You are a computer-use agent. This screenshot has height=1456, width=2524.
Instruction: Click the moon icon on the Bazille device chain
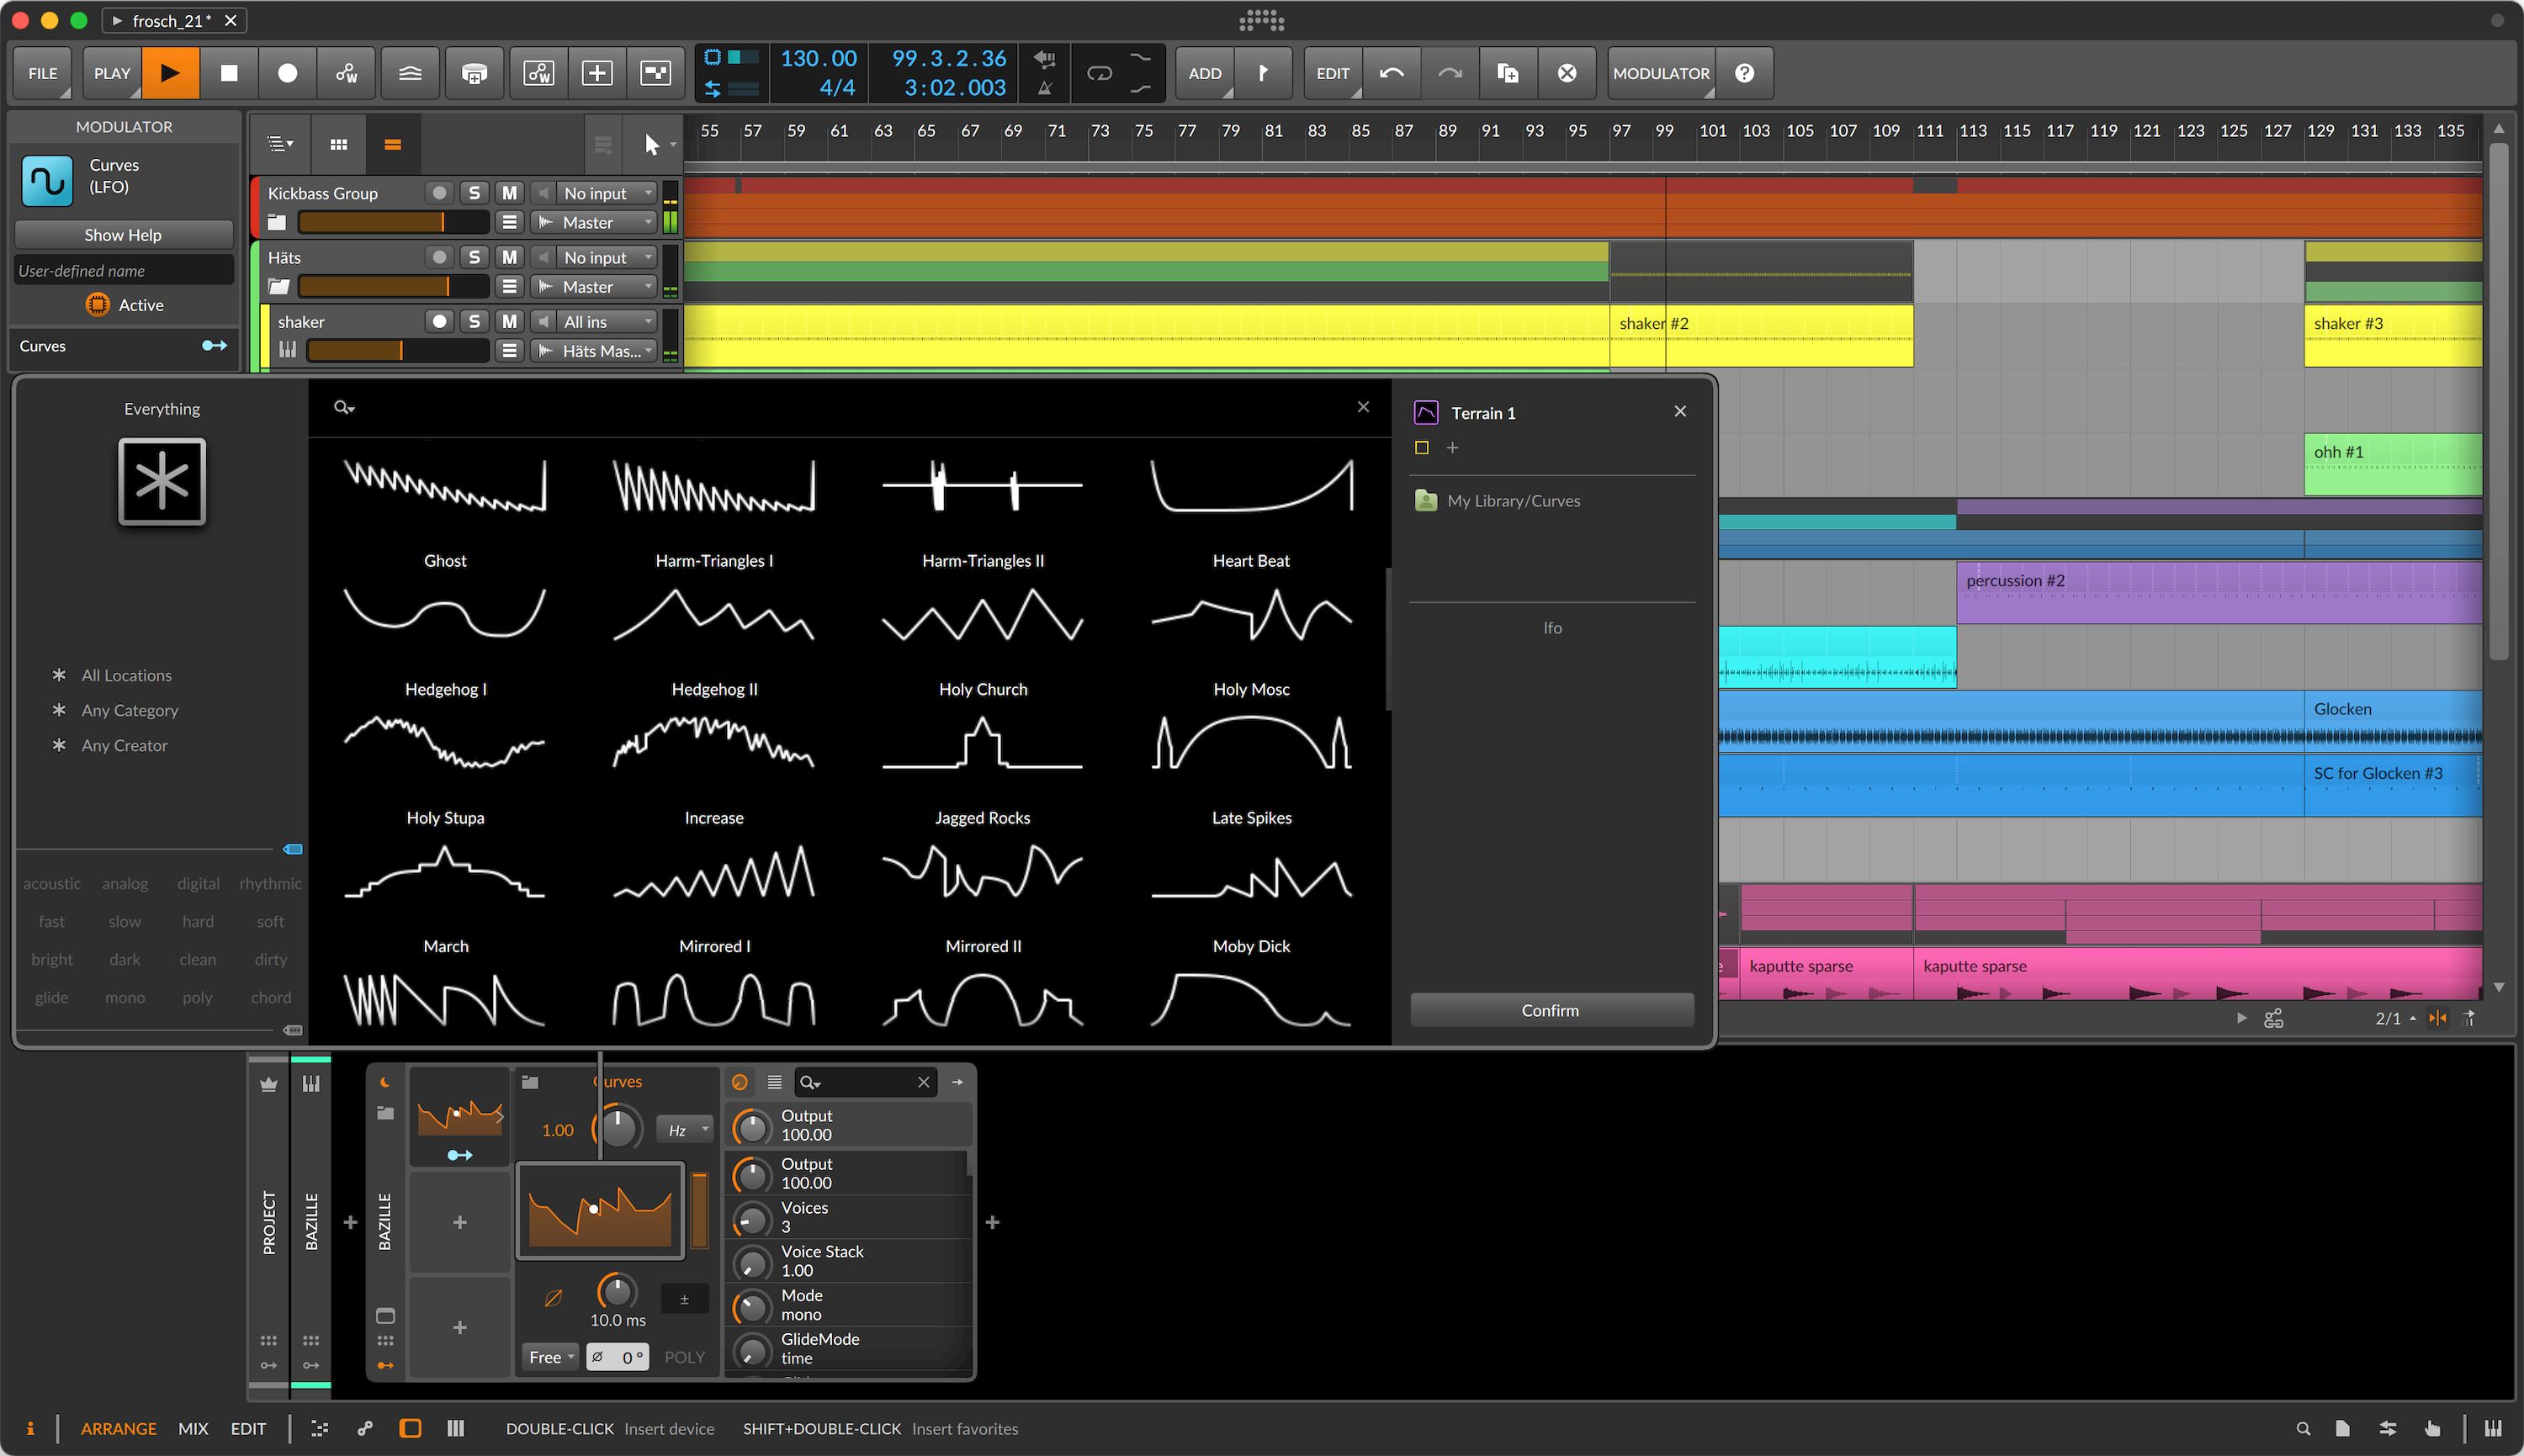386,1083
